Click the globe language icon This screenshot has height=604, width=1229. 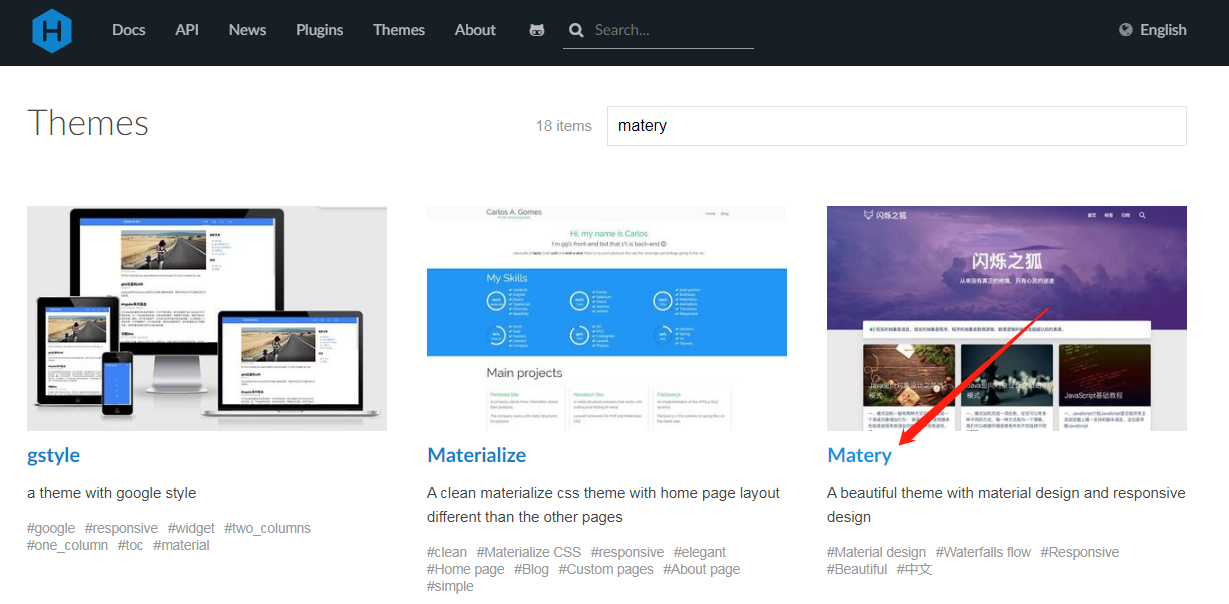1126,30
